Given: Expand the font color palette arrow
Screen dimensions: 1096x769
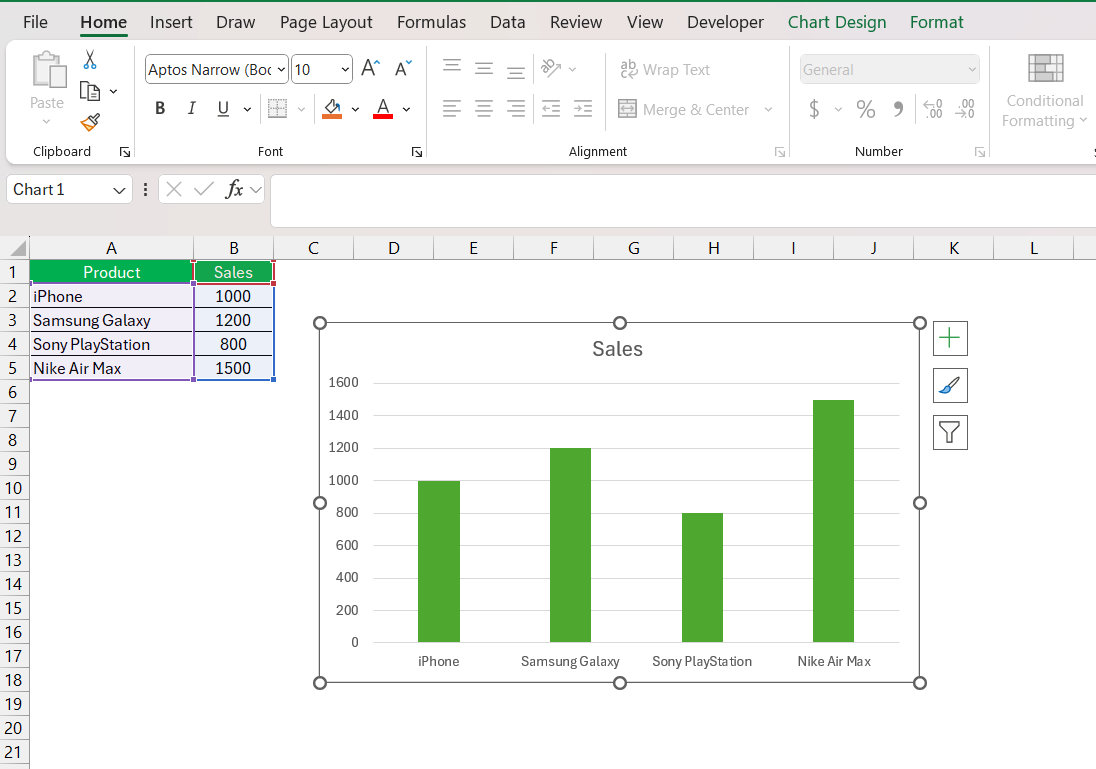Looking at the screenshot, I should click(406, 109).
